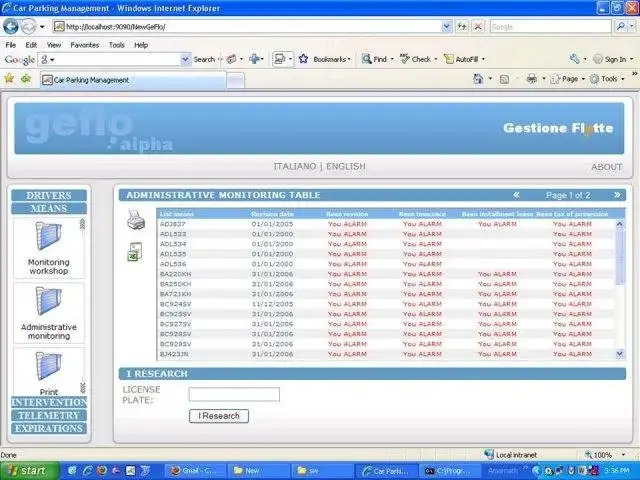Click the Refresh button next to address bar

462,27
